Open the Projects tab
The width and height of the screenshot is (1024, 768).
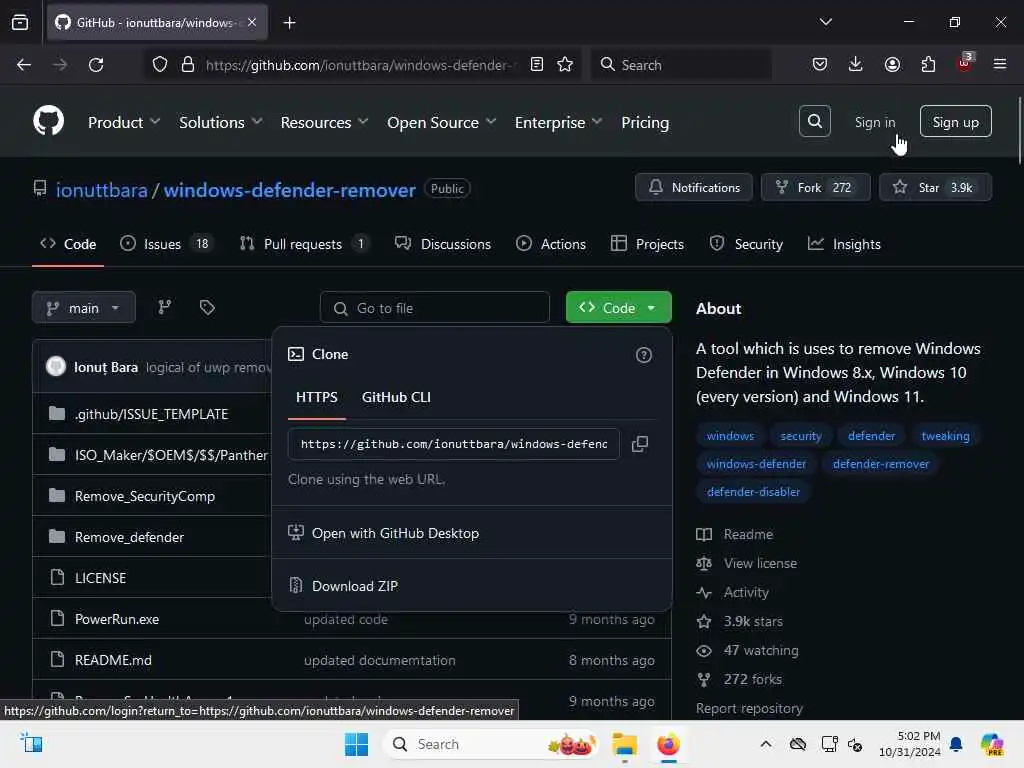click(647, 244)
